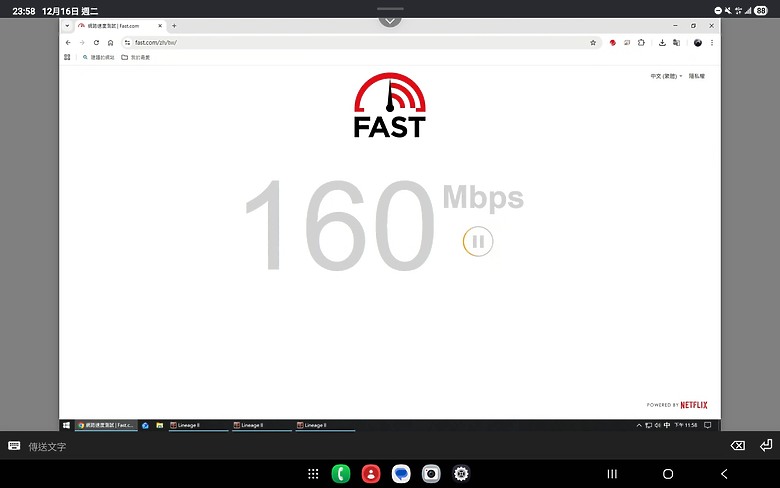This screenshot has width=780, height=488.
Task: Click the Netflix logo link
Action: 694,405
